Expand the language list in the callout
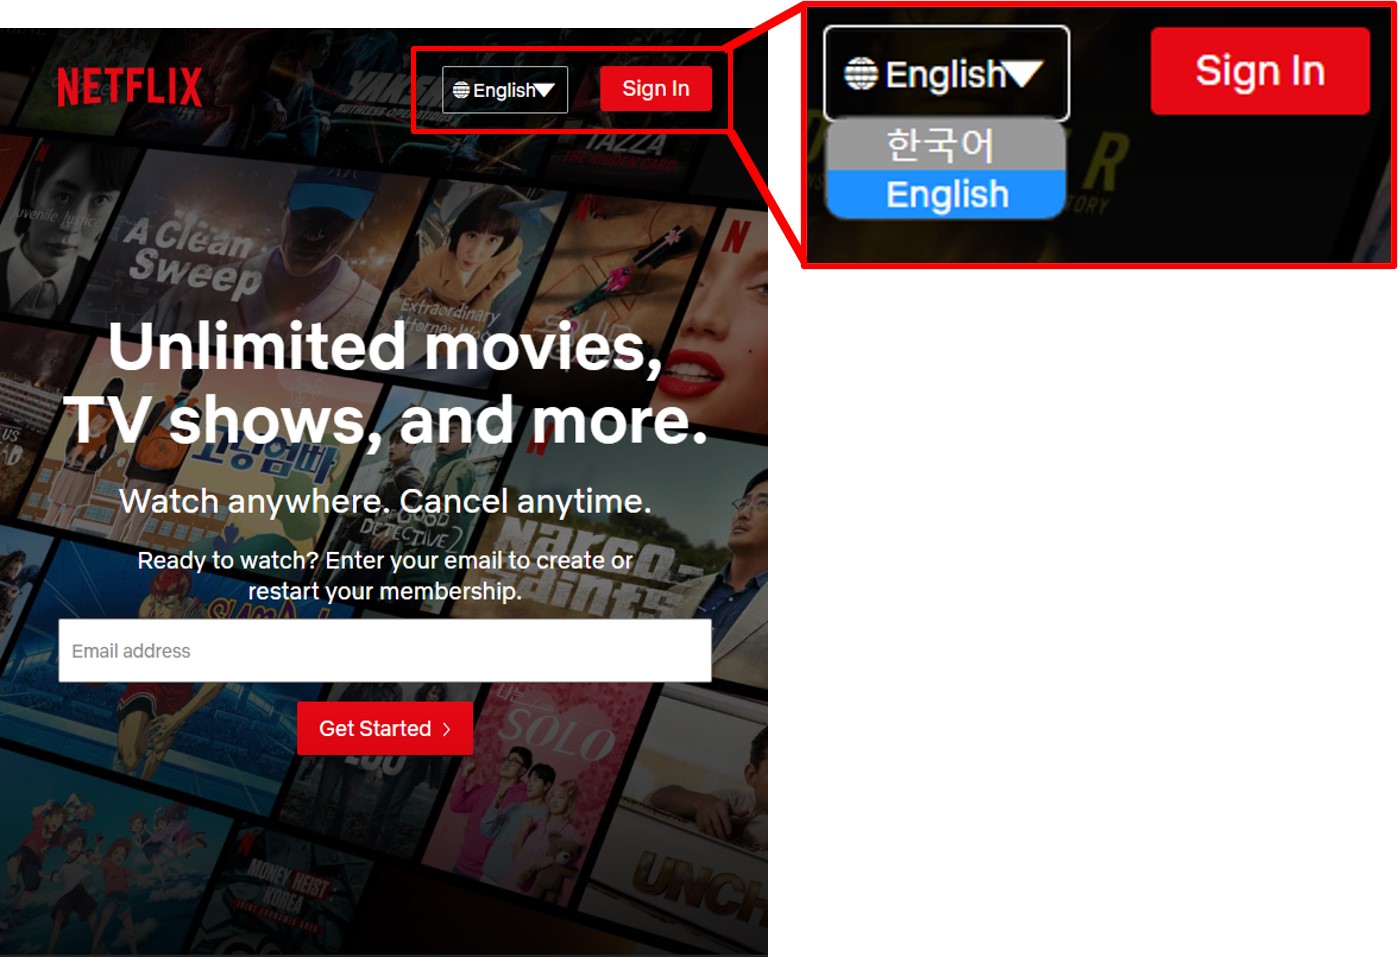This screenshot has width=1398, height=957. point(945,70)
